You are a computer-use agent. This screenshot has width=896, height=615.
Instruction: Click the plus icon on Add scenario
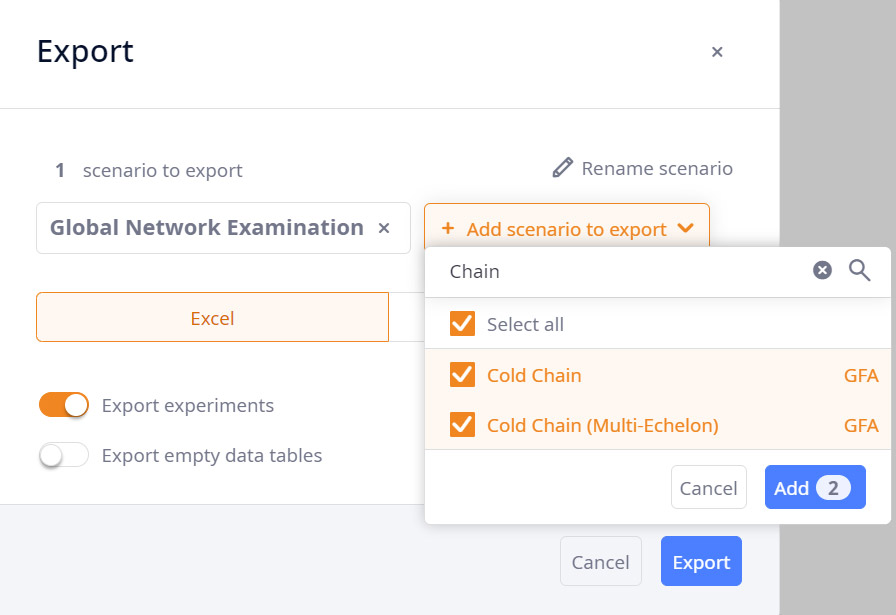[x=448, y=229]
